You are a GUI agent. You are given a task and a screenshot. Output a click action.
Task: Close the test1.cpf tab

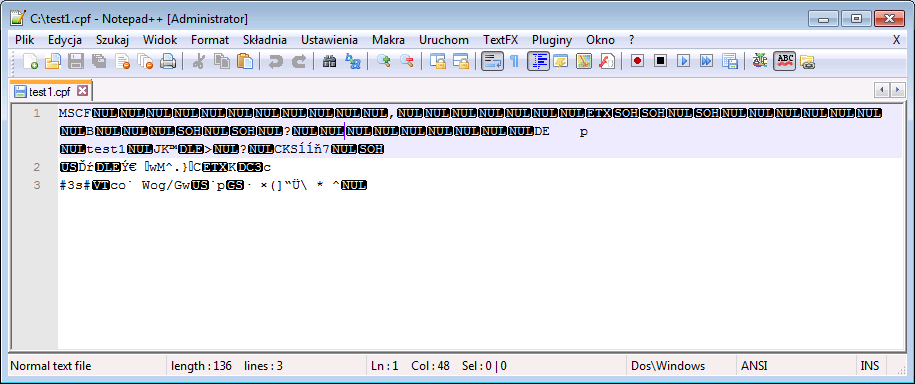(82, 91)
